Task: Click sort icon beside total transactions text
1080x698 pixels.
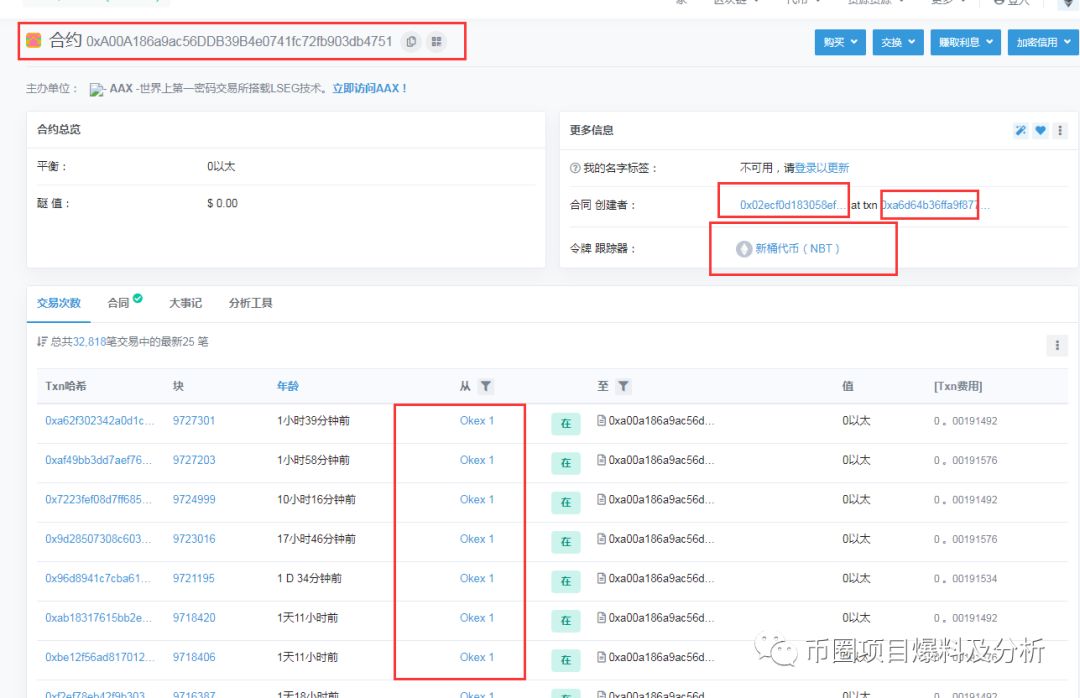Action: 42,342
